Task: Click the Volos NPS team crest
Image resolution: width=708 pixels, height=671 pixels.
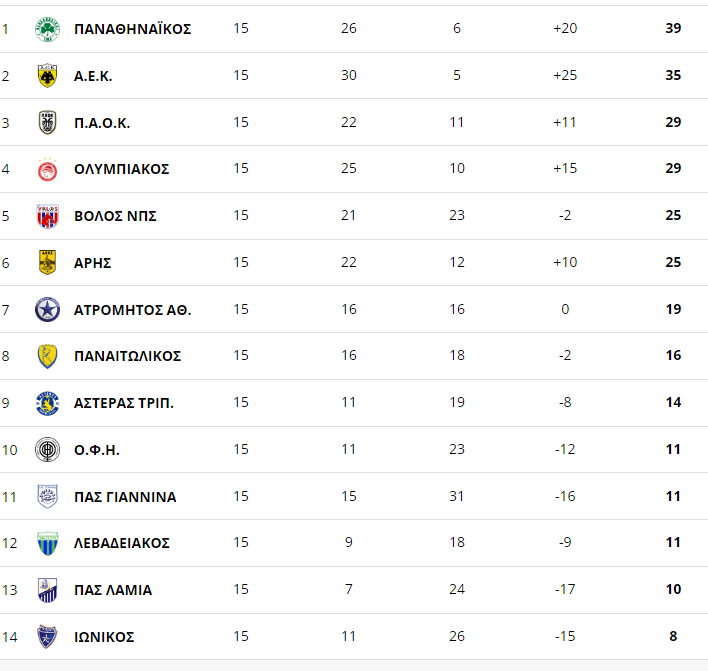Action: 47,216
